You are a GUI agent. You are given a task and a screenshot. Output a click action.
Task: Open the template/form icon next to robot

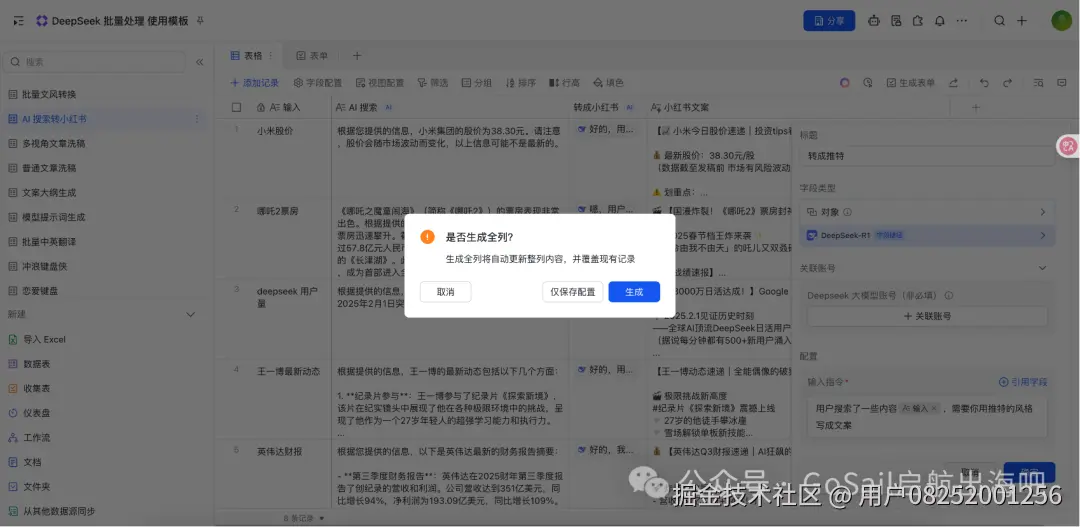tap(896, 21)
